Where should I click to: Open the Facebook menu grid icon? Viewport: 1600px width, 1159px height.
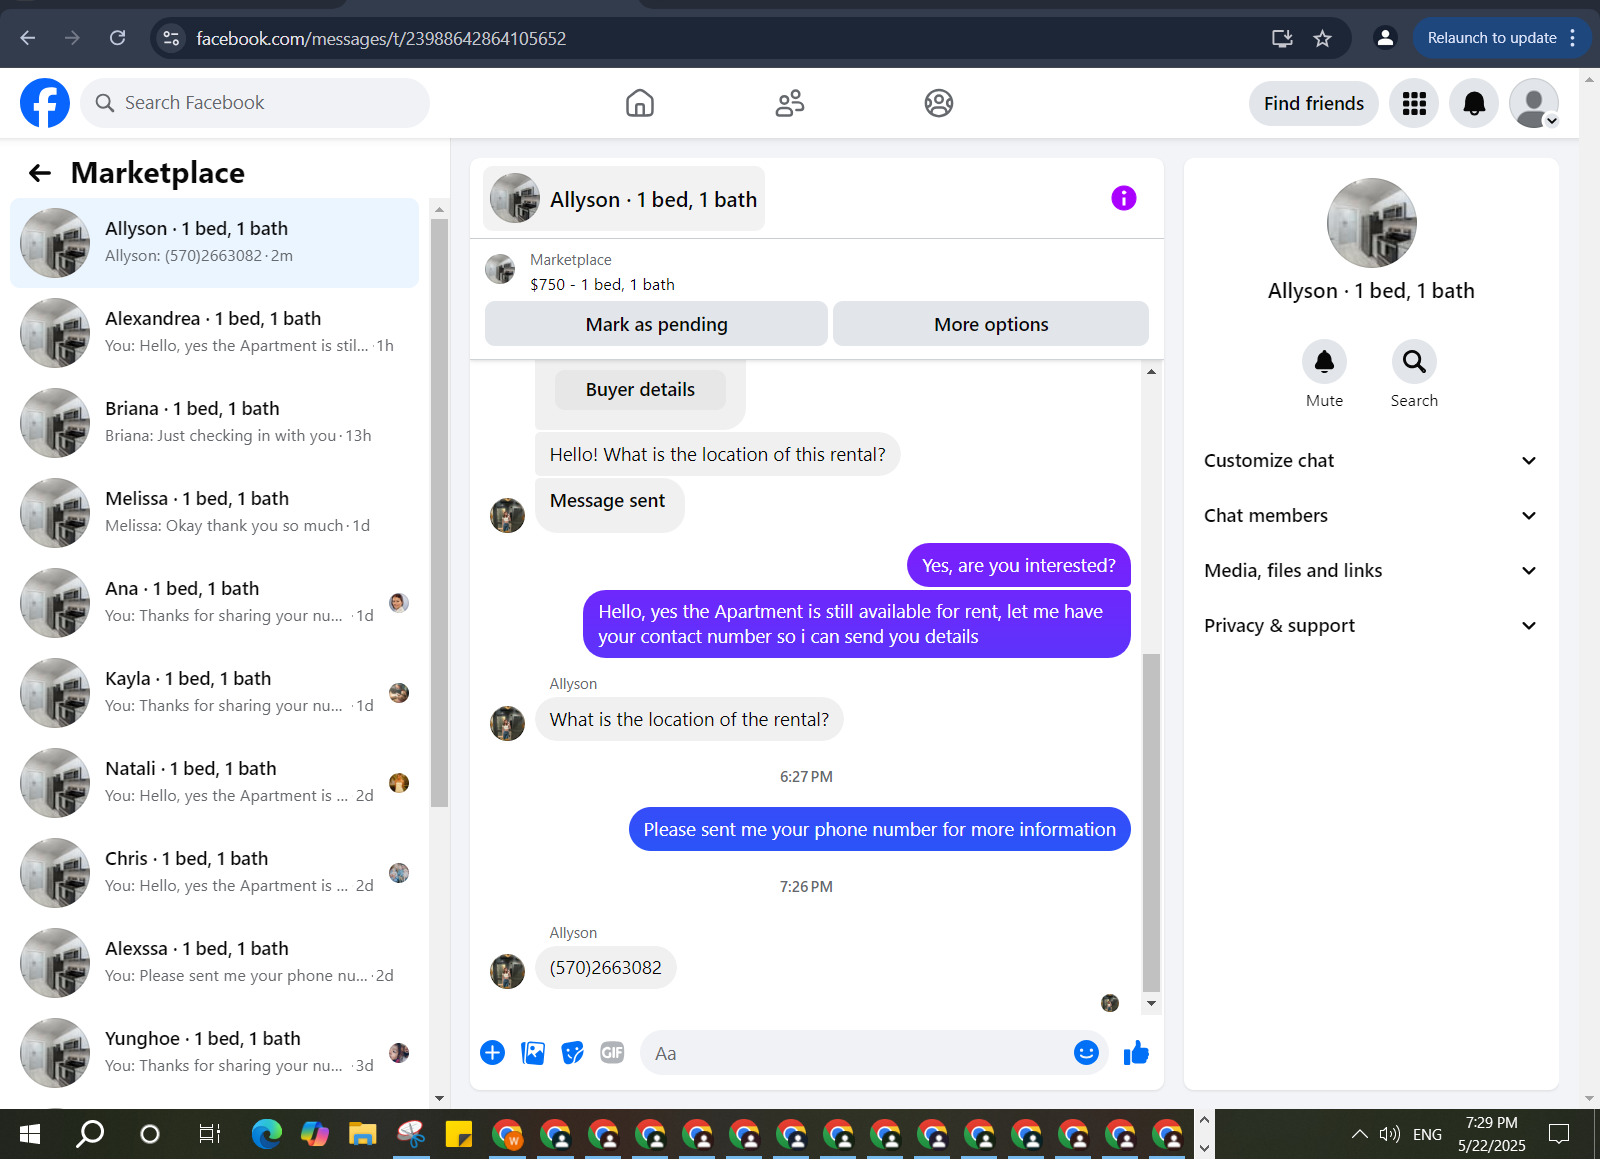pos(1414,103)
